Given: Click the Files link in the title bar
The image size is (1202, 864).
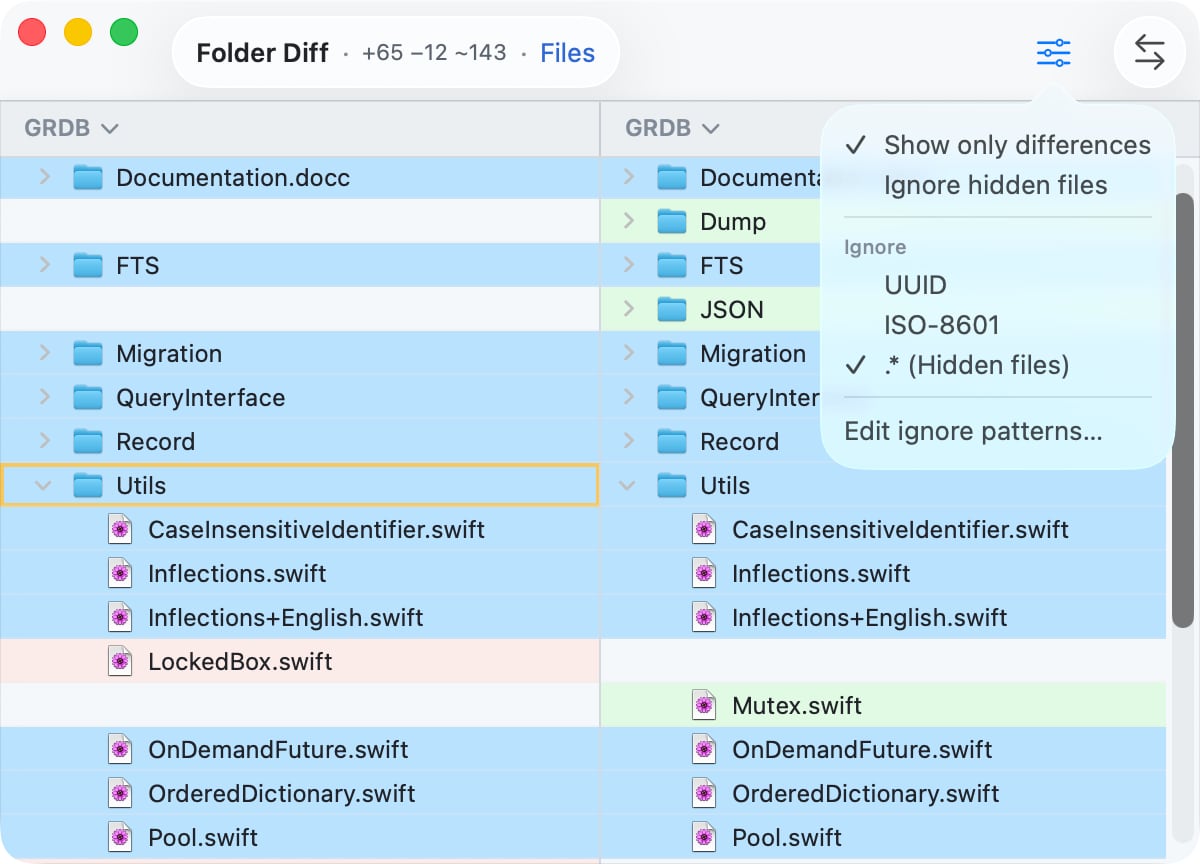Looking at the screenshot, I should (x=567, y=53).
